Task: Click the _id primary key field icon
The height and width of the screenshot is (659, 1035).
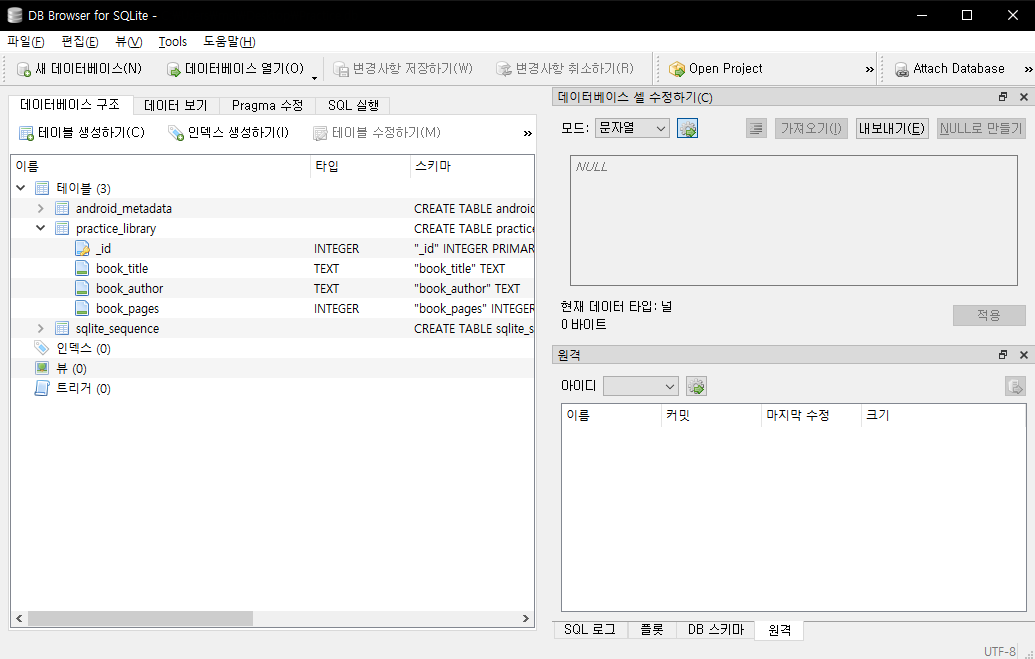Action: (83, 248)
